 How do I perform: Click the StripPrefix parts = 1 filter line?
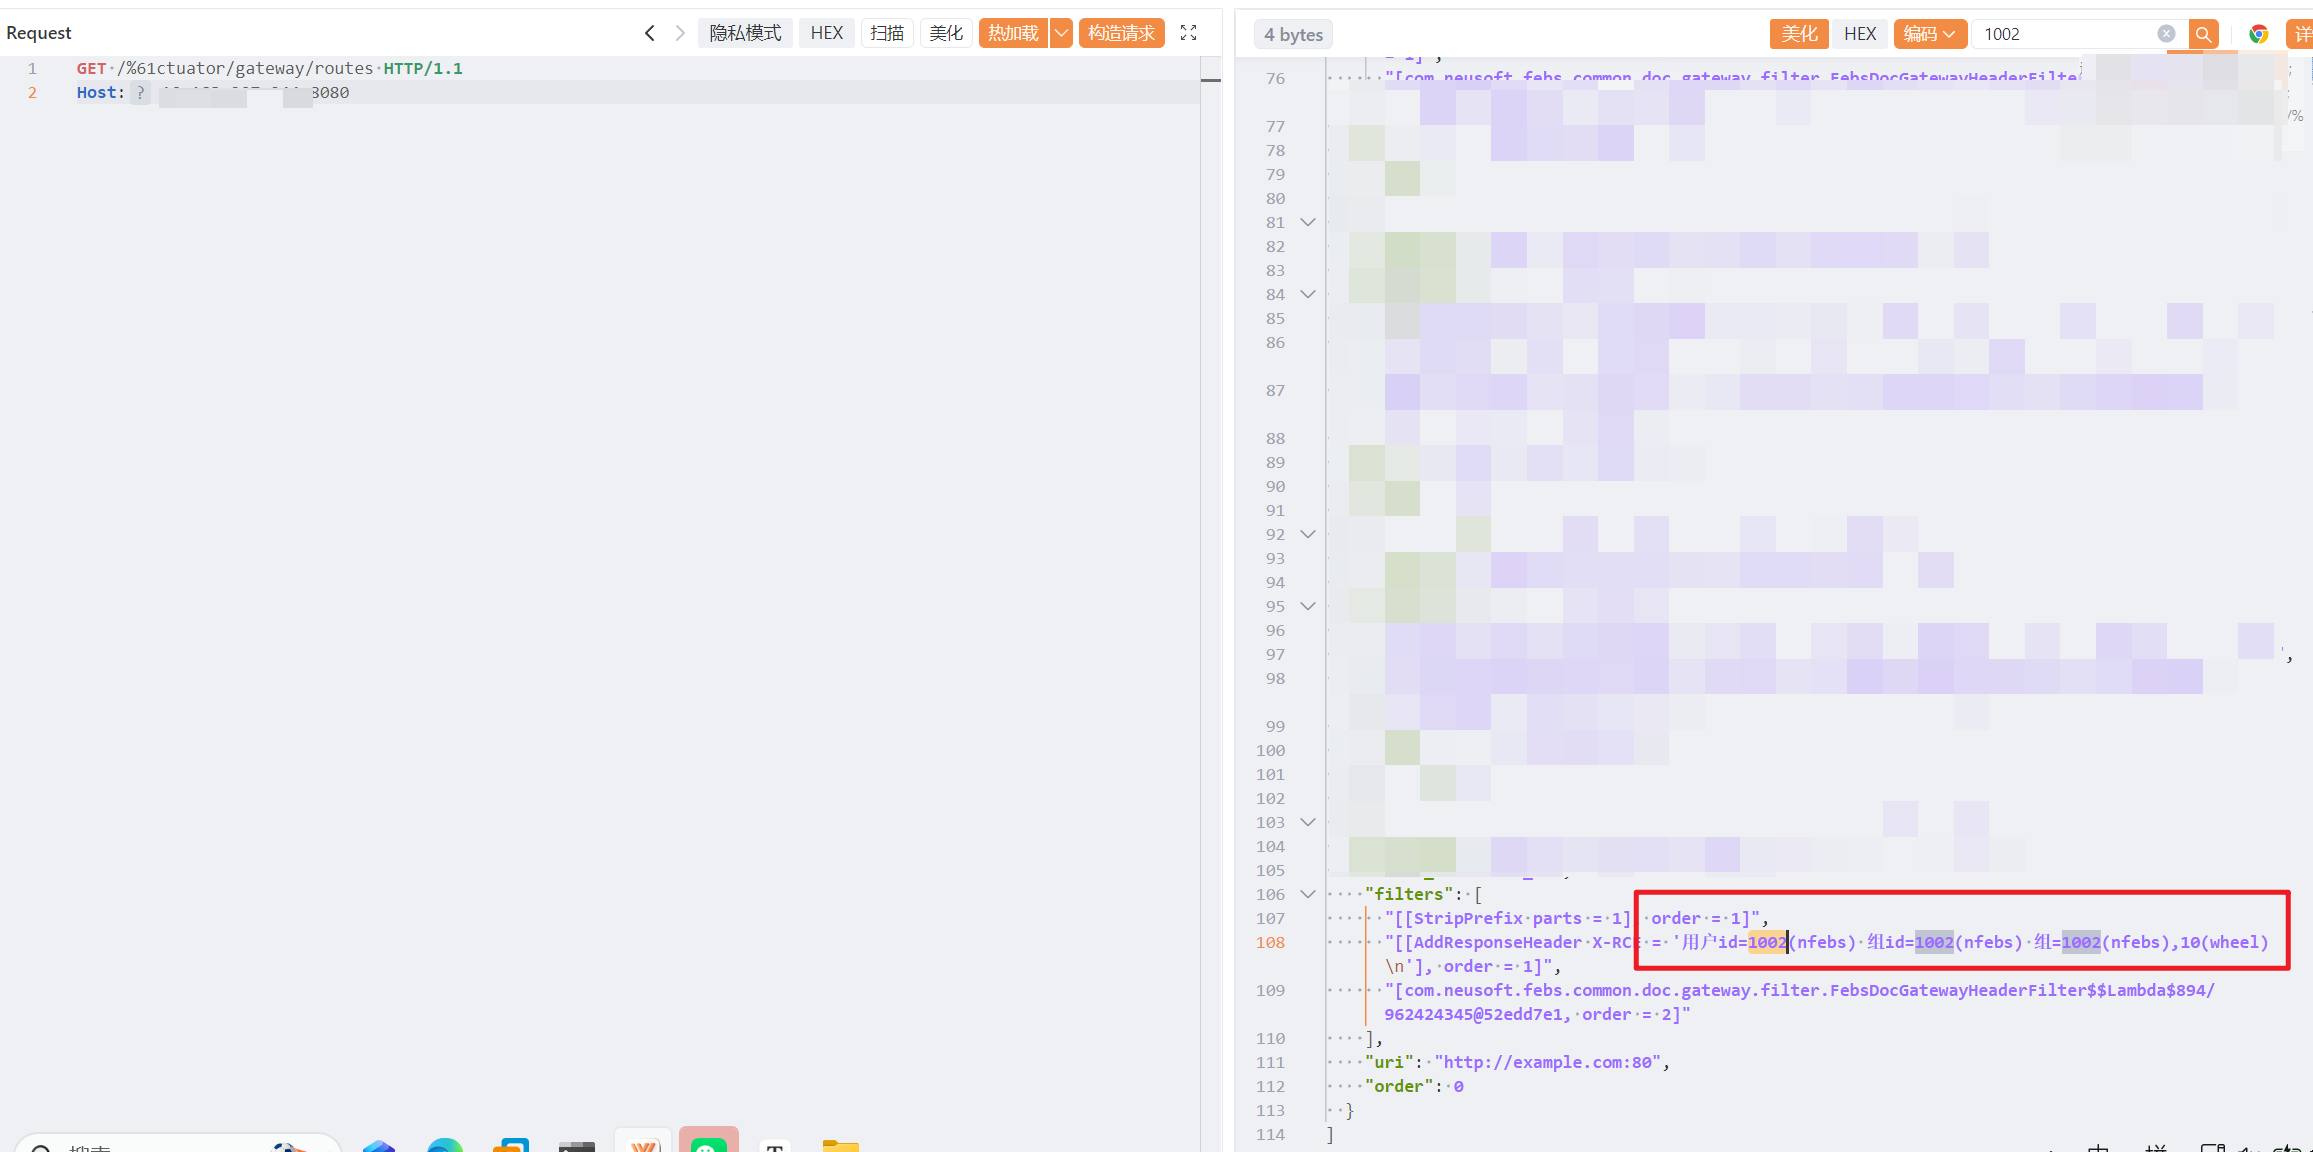tap(1576, 918)
